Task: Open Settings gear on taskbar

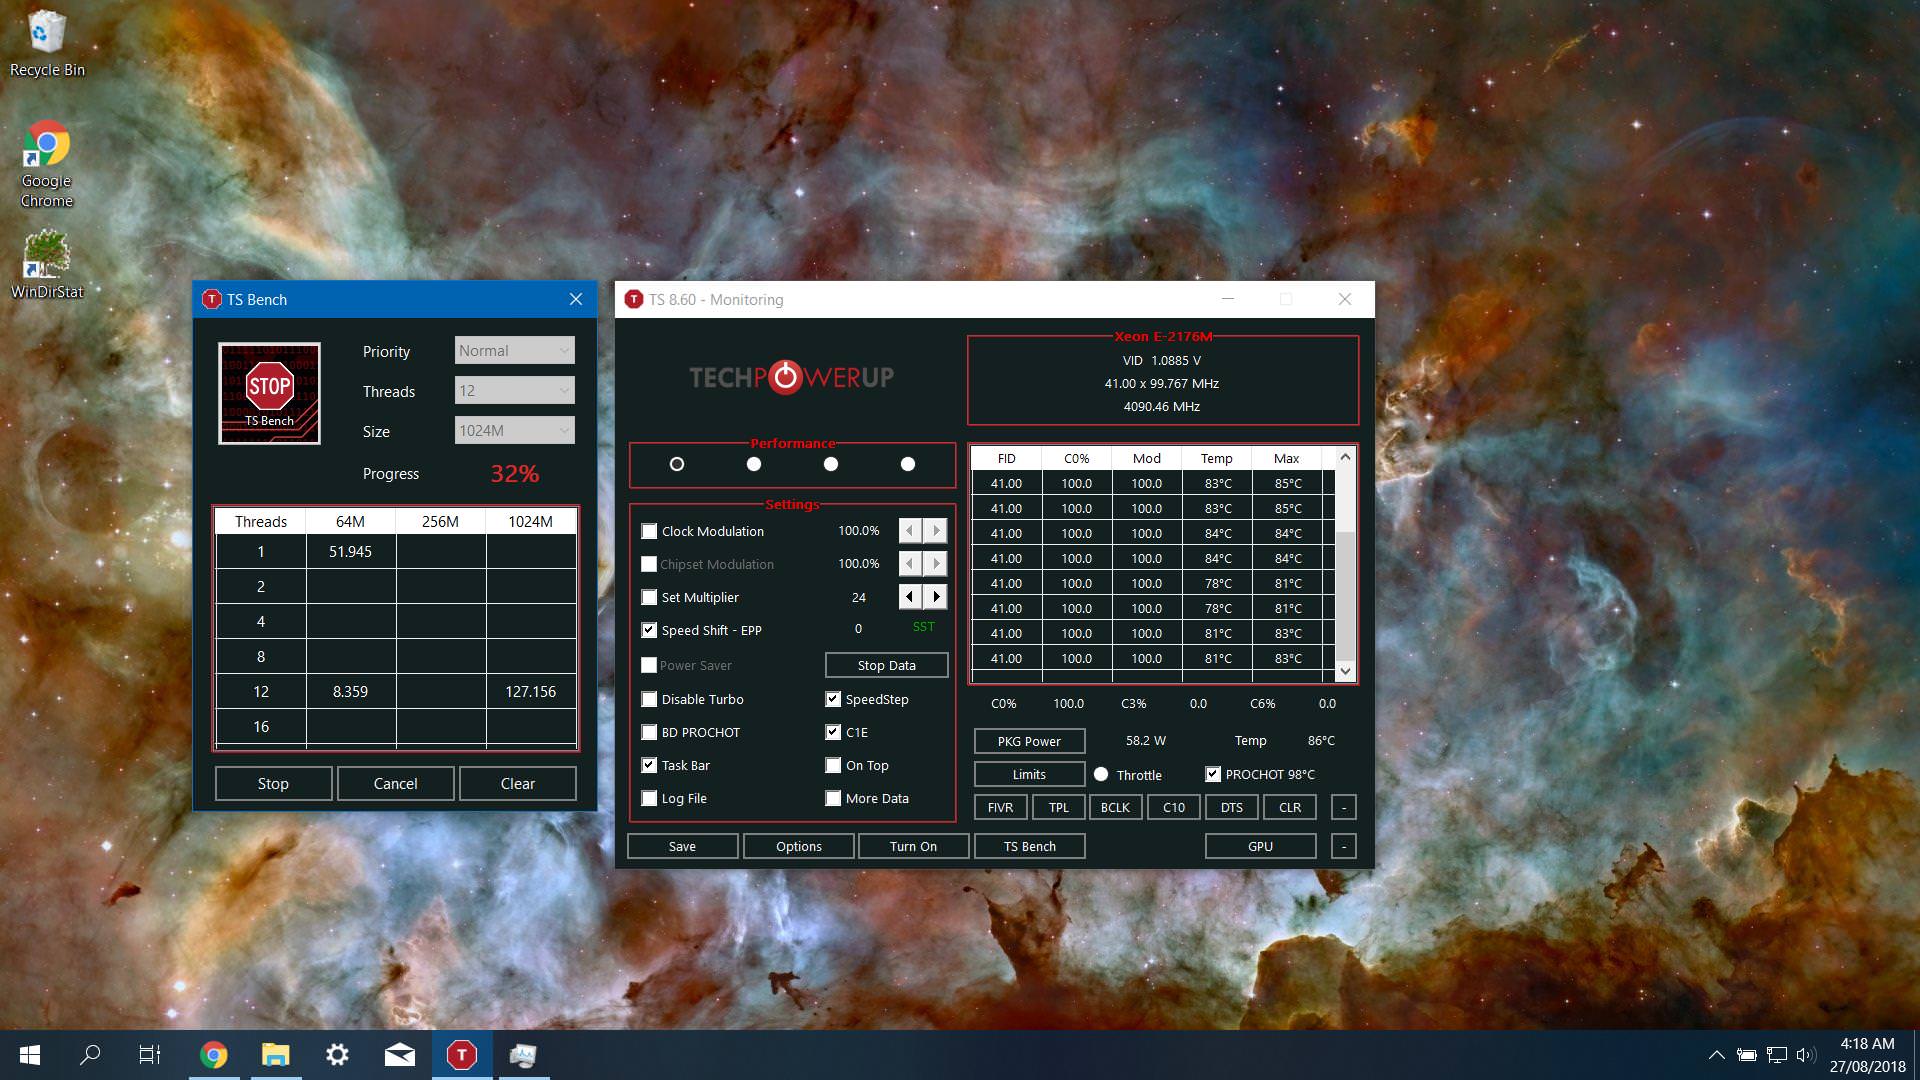Action: coord(337,1055)
